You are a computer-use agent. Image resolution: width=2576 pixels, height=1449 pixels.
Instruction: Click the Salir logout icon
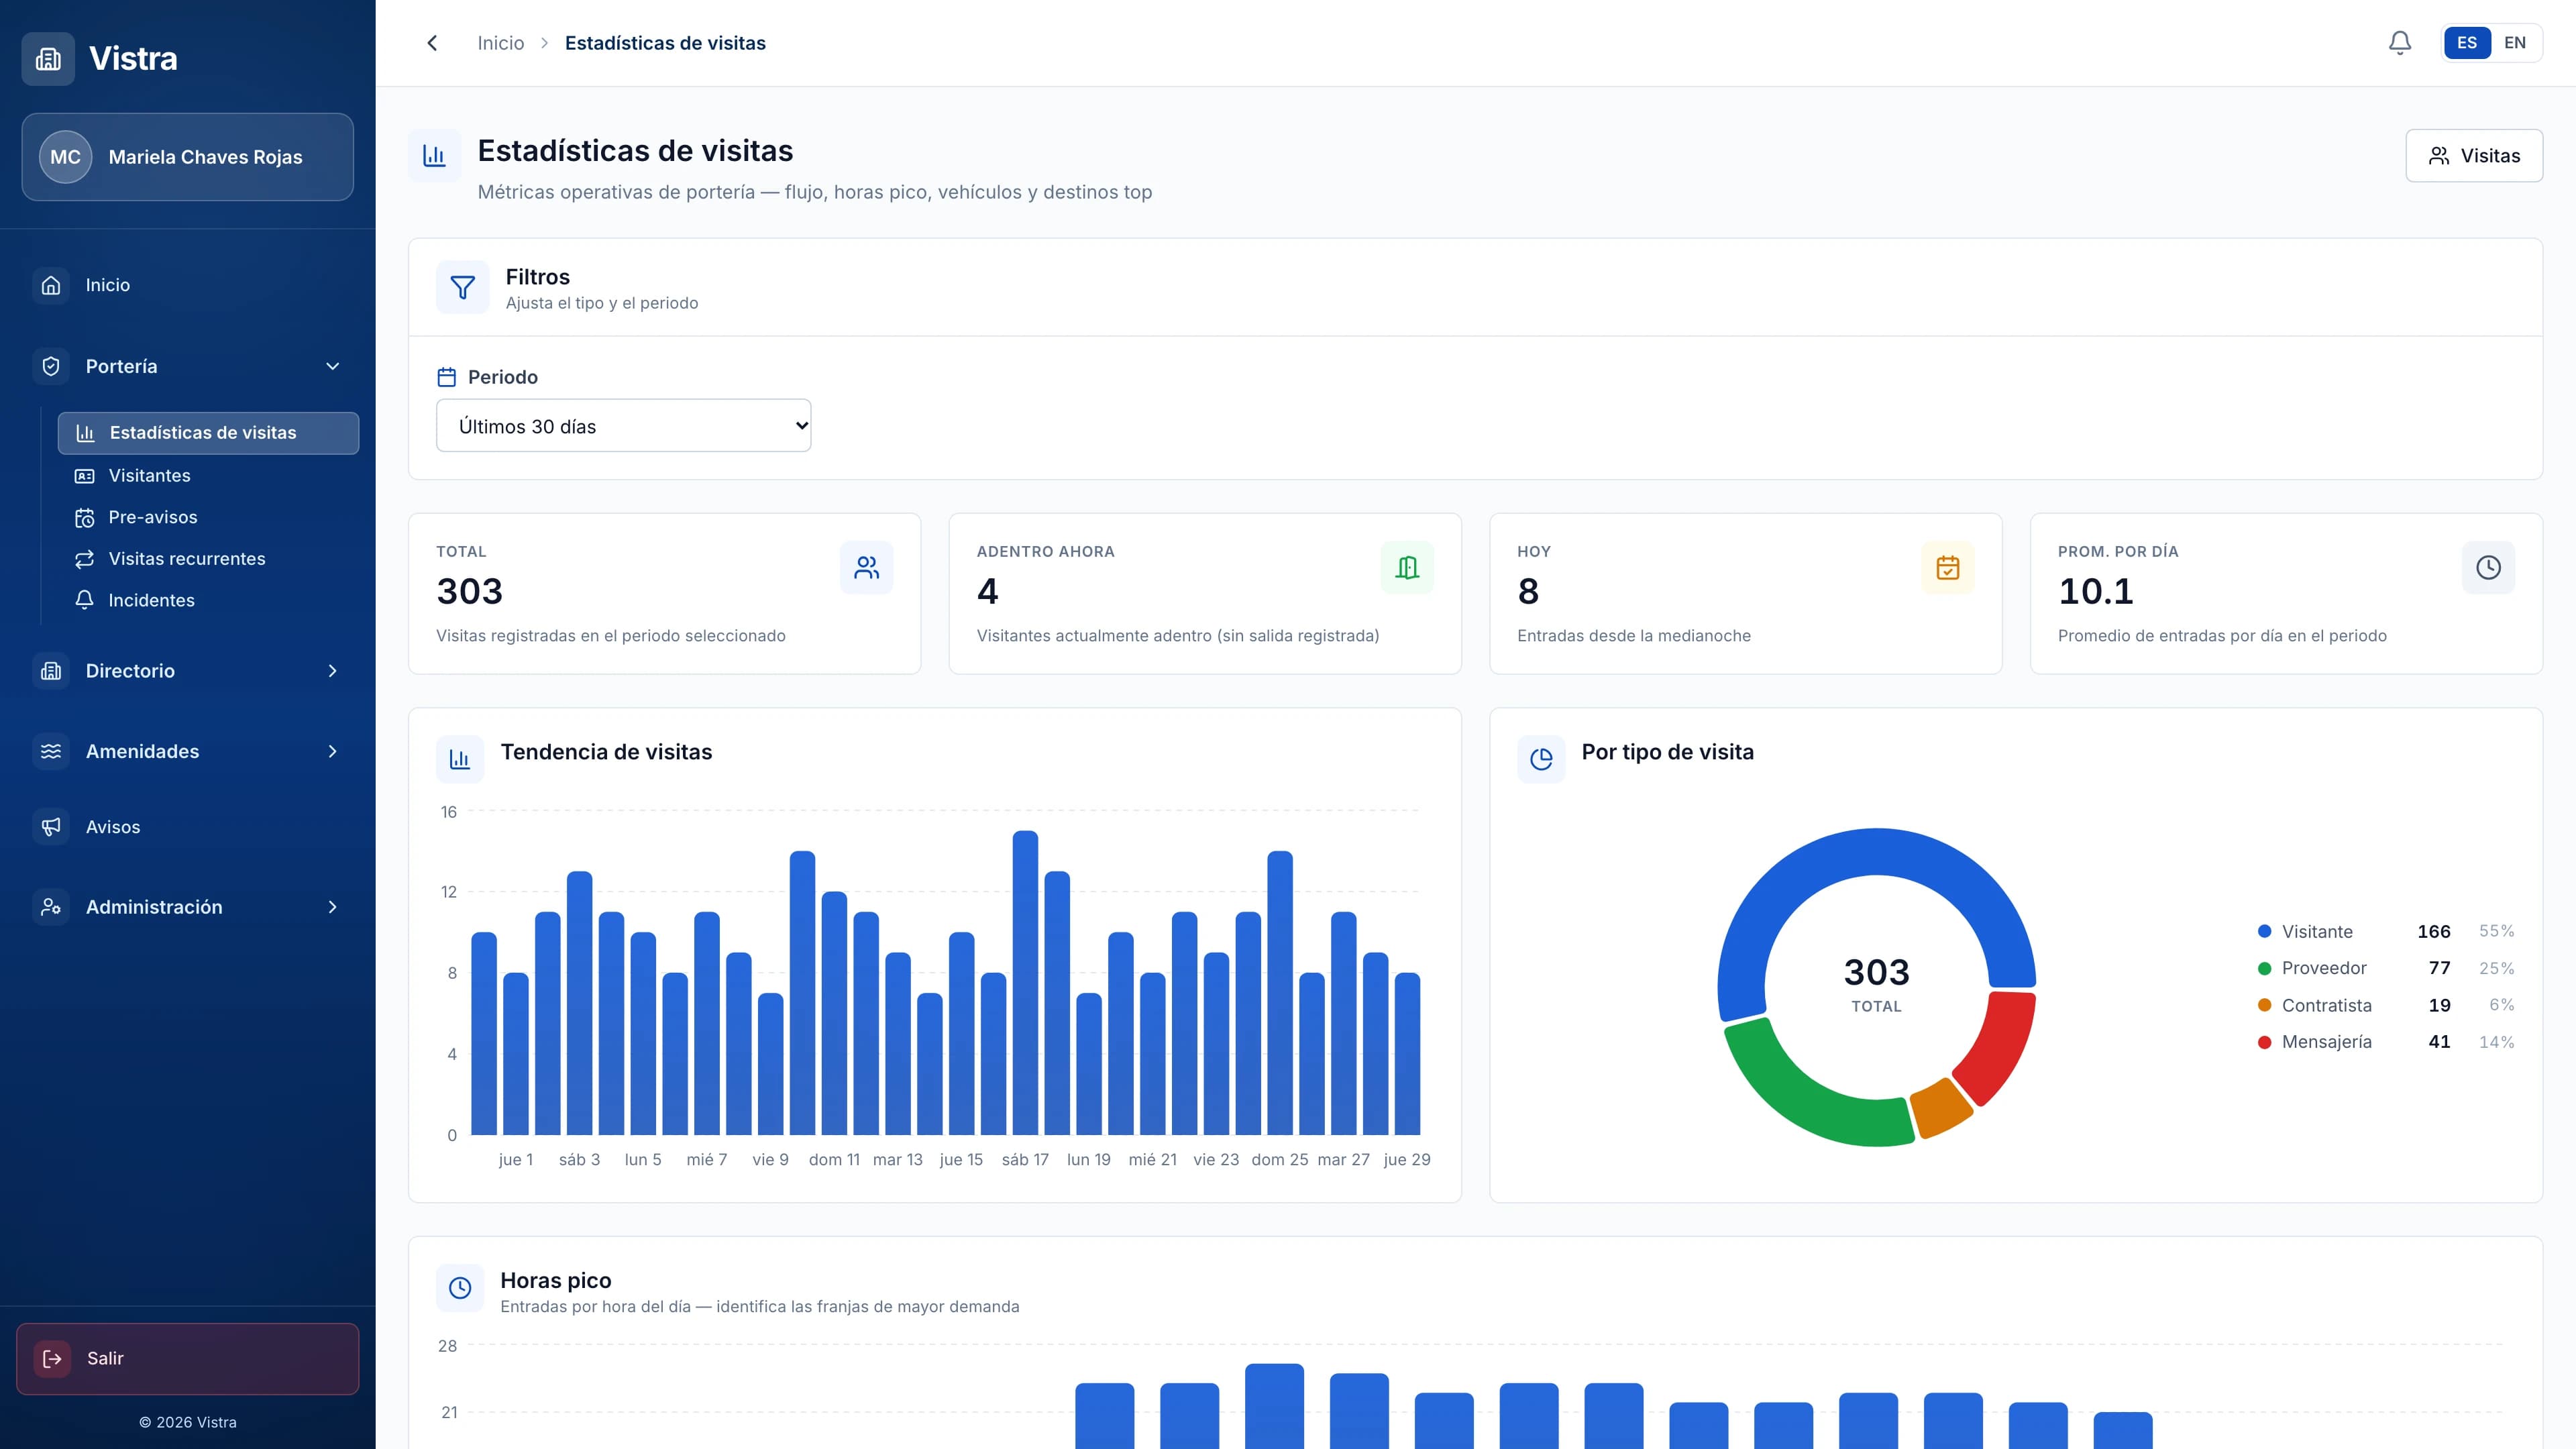tap(52, 1359)
